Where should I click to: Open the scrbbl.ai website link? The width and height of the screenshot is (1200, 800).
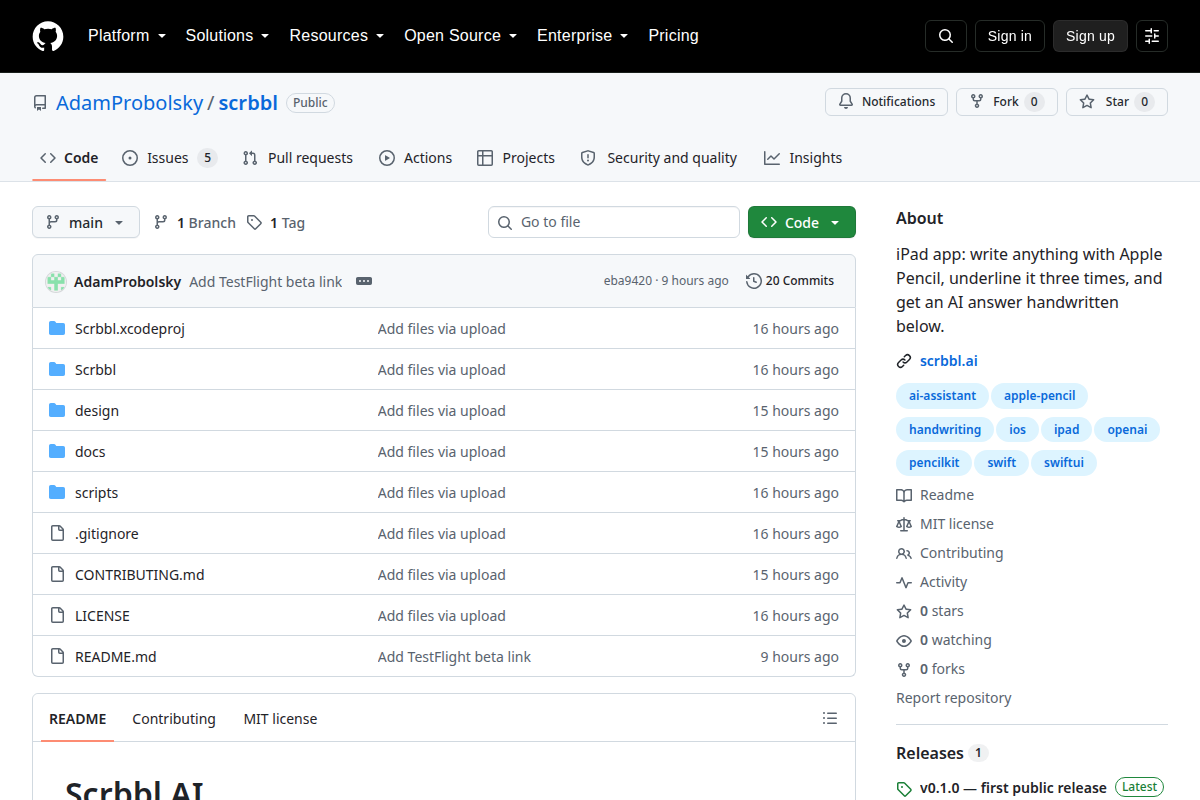[949, 361]
